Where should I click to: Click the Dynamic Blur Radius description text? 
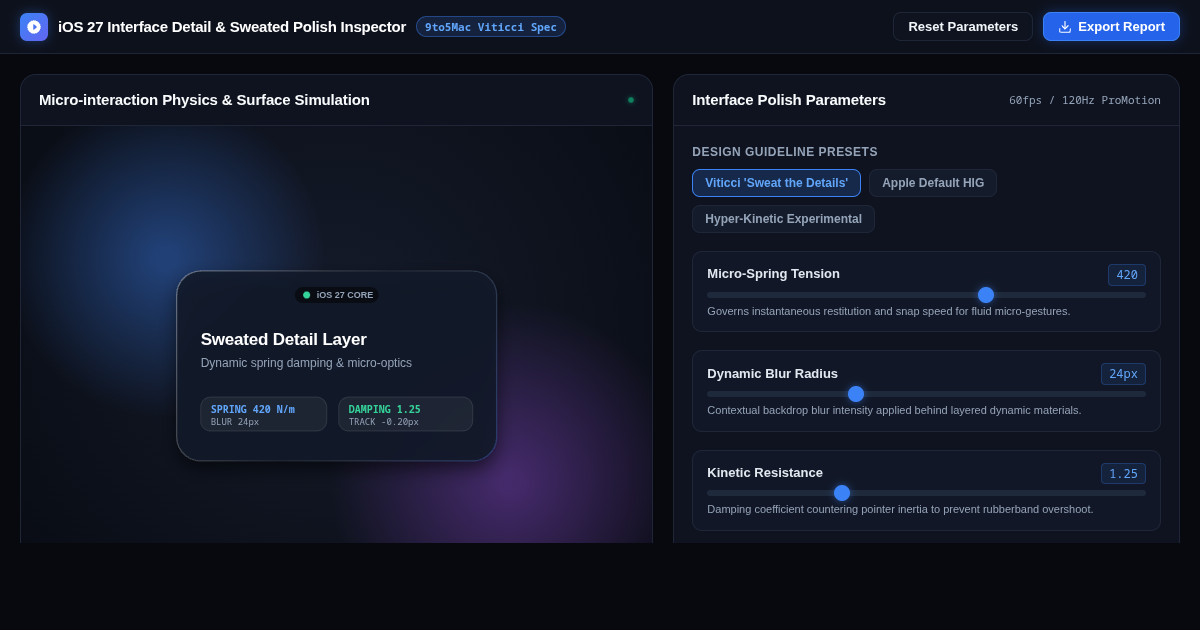tap(894, 410)
